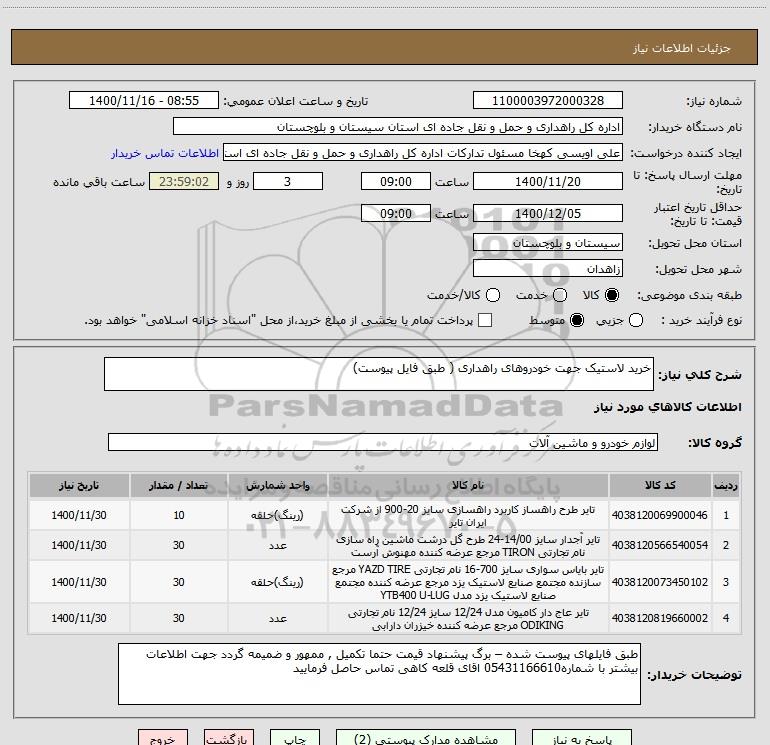Click the تعداد / مقدار column header
Viewport: 770px width, 745px height.
[179, 485]
